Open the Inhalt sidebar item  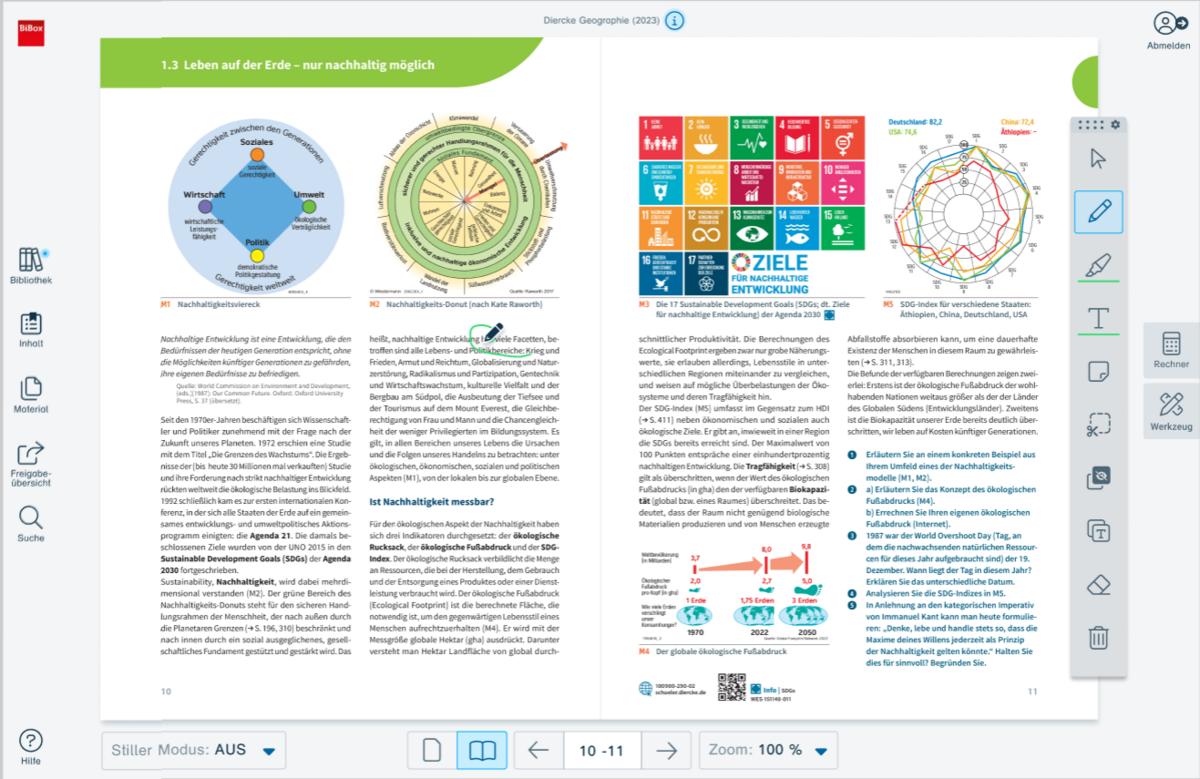31,330
